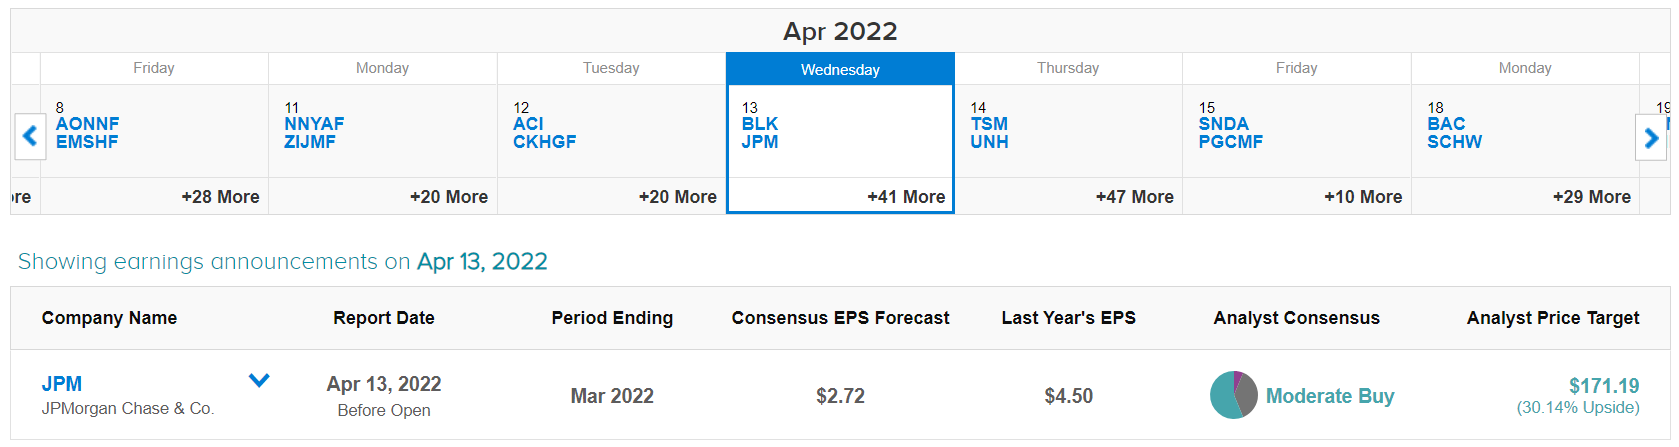The height and width of the screenshot is (447, 1679).
Task: Show +47 More earnings on Thursday
Action: pos(1134,197)
